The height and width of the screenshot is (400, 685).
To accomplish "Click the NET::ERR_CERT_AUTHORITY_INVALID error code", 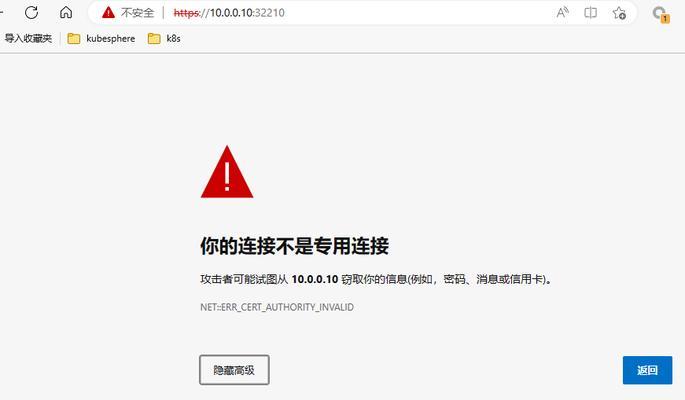I will point(277,307).
